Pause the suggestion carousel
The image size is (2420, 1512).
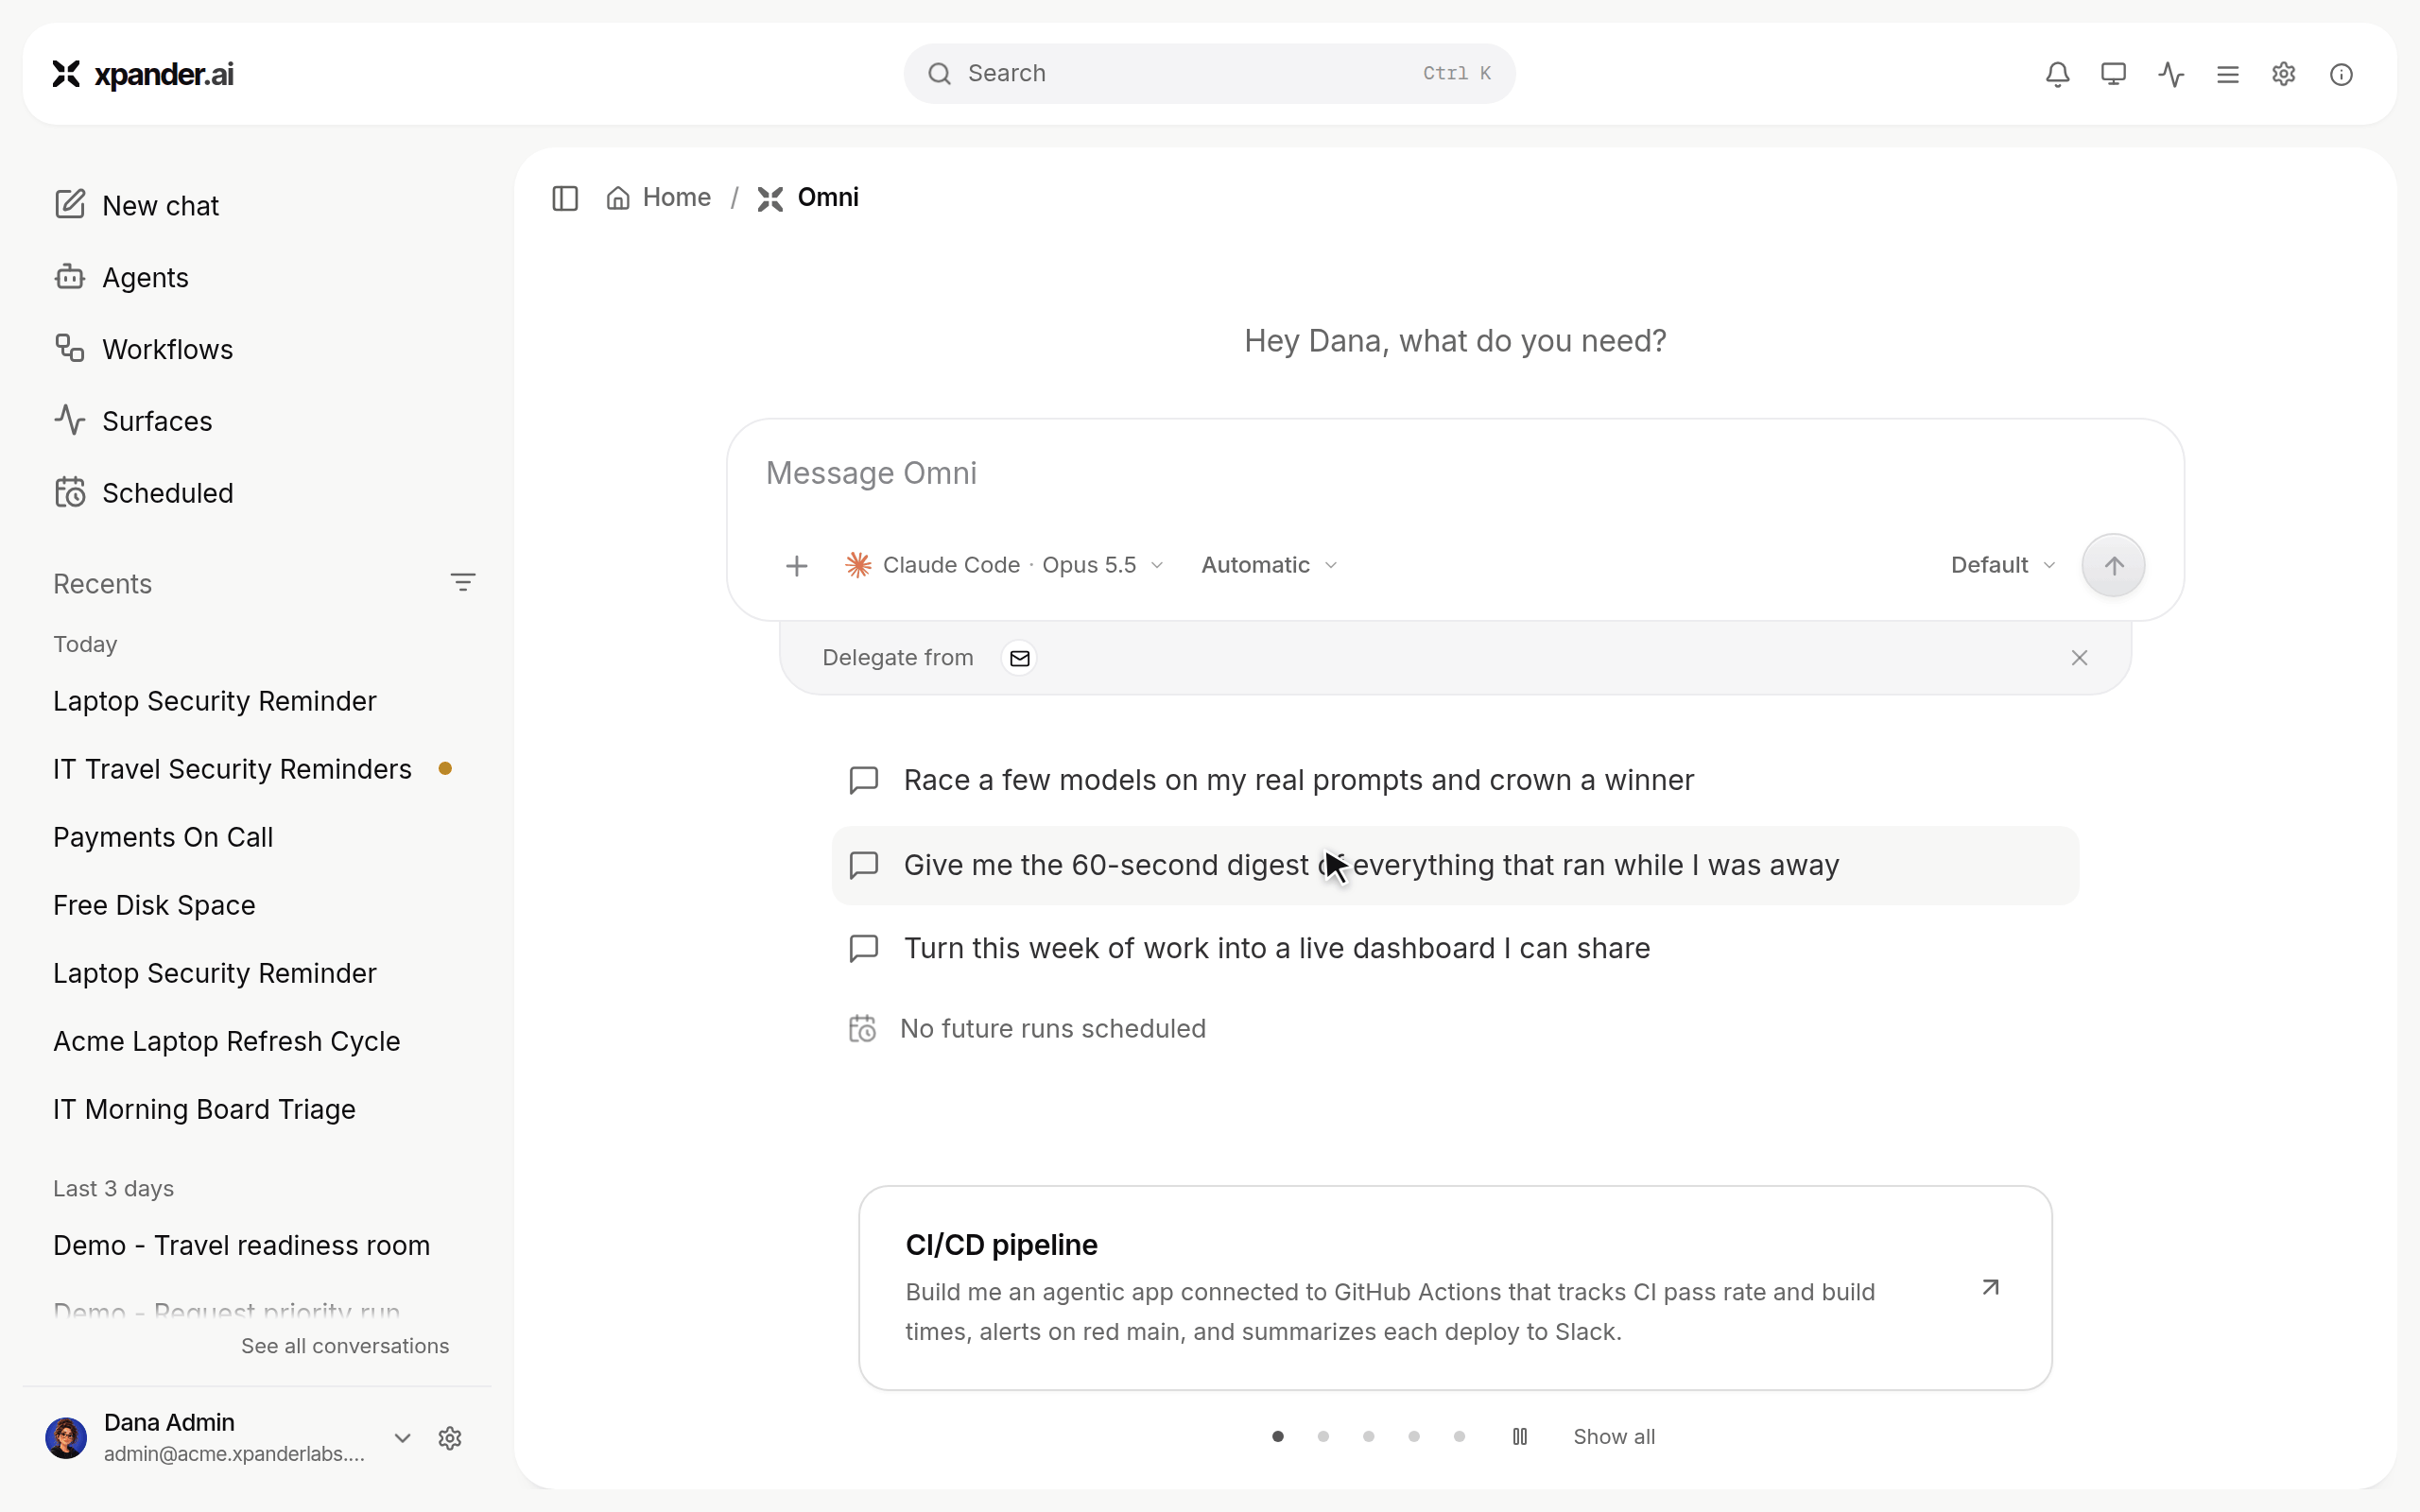pyautogui.click(x=1520, y=1437)
